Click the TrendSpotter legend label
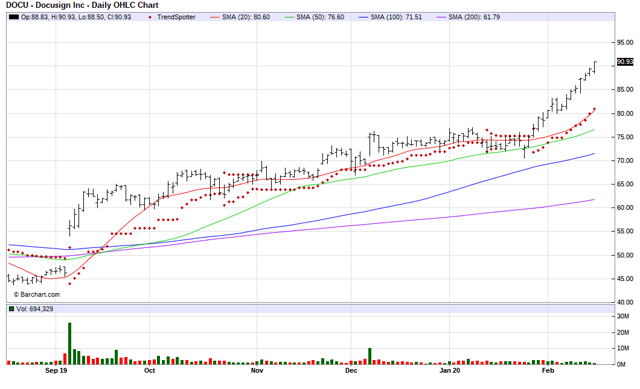Image resolution: width=640 pixels, height=389 pixels. [x=176, y=17]
